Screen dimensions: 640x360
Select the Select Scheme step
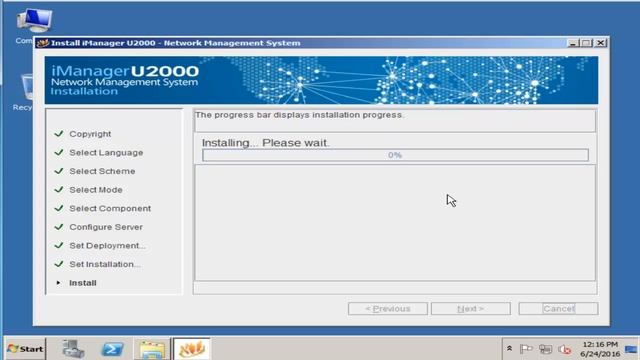pyautogui.click(x=102, y=171)
